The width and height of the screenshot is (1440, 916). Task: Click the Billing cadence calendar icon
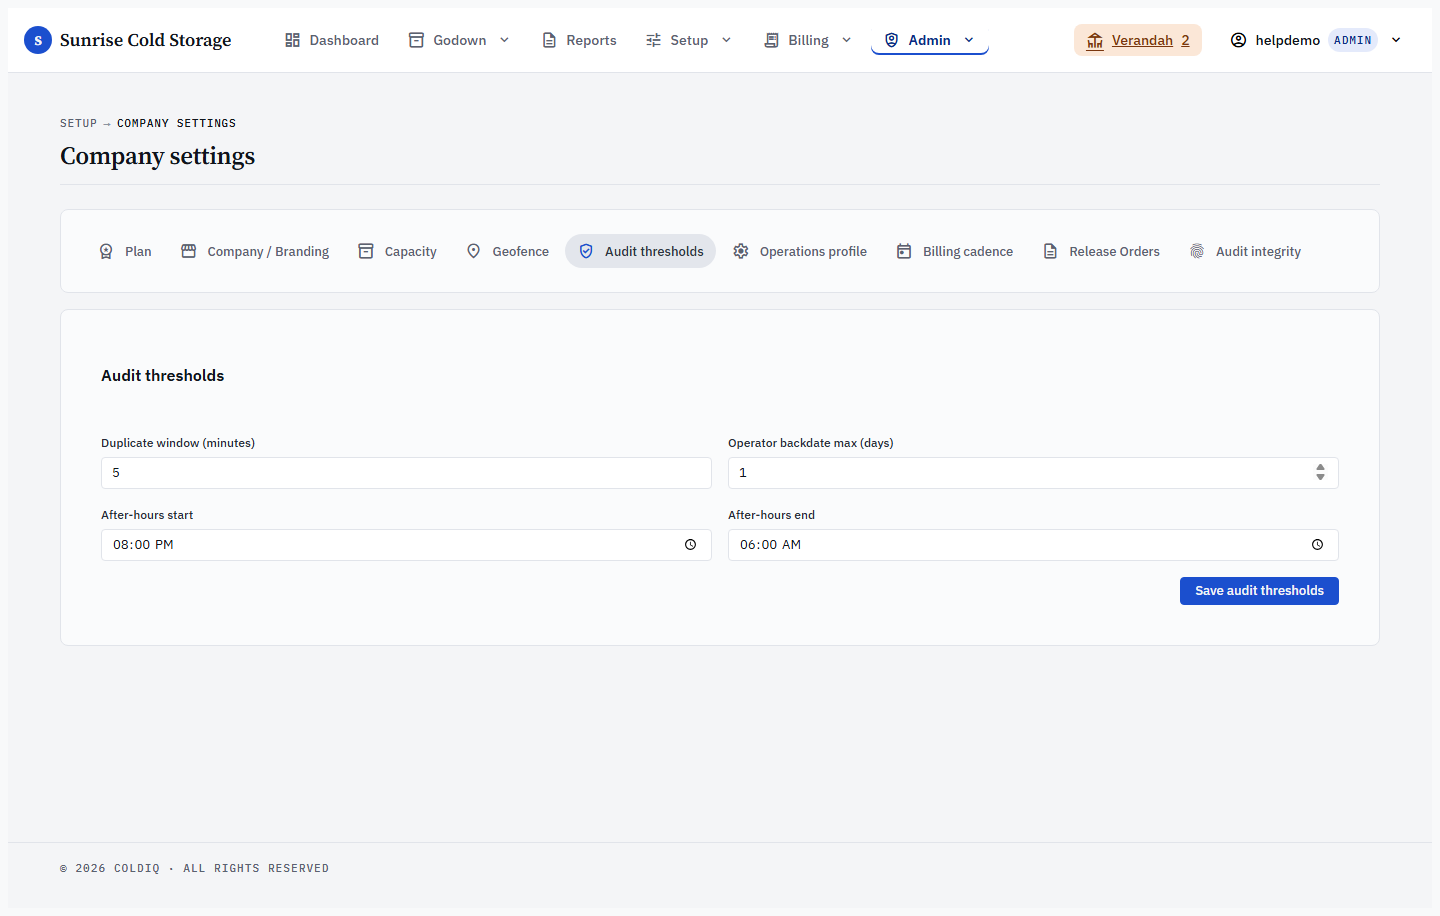(904, 251)
